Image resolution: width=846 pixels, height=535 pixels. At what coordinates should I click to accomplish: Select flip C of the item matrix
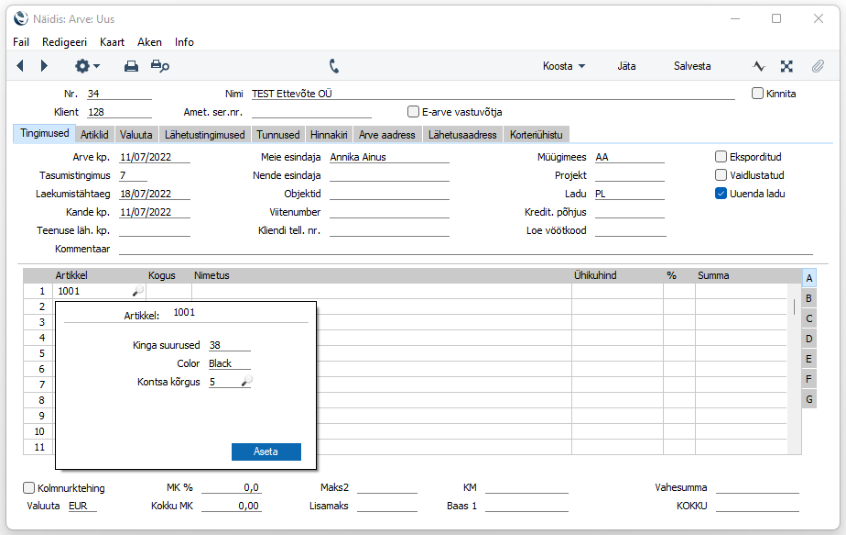click(x=809, y=318)
